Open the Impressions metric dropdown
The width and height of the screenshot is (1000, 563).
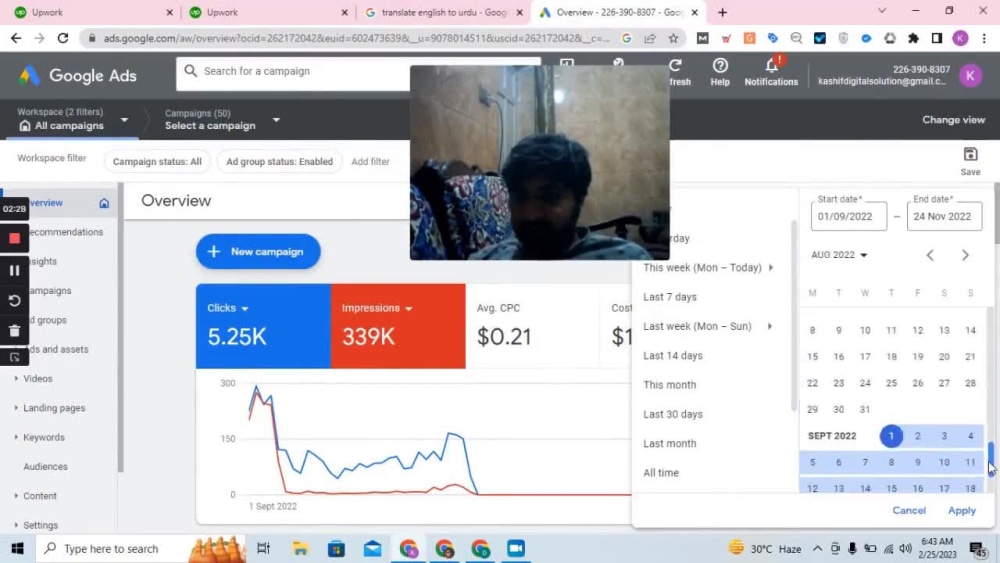click(377, 308)
